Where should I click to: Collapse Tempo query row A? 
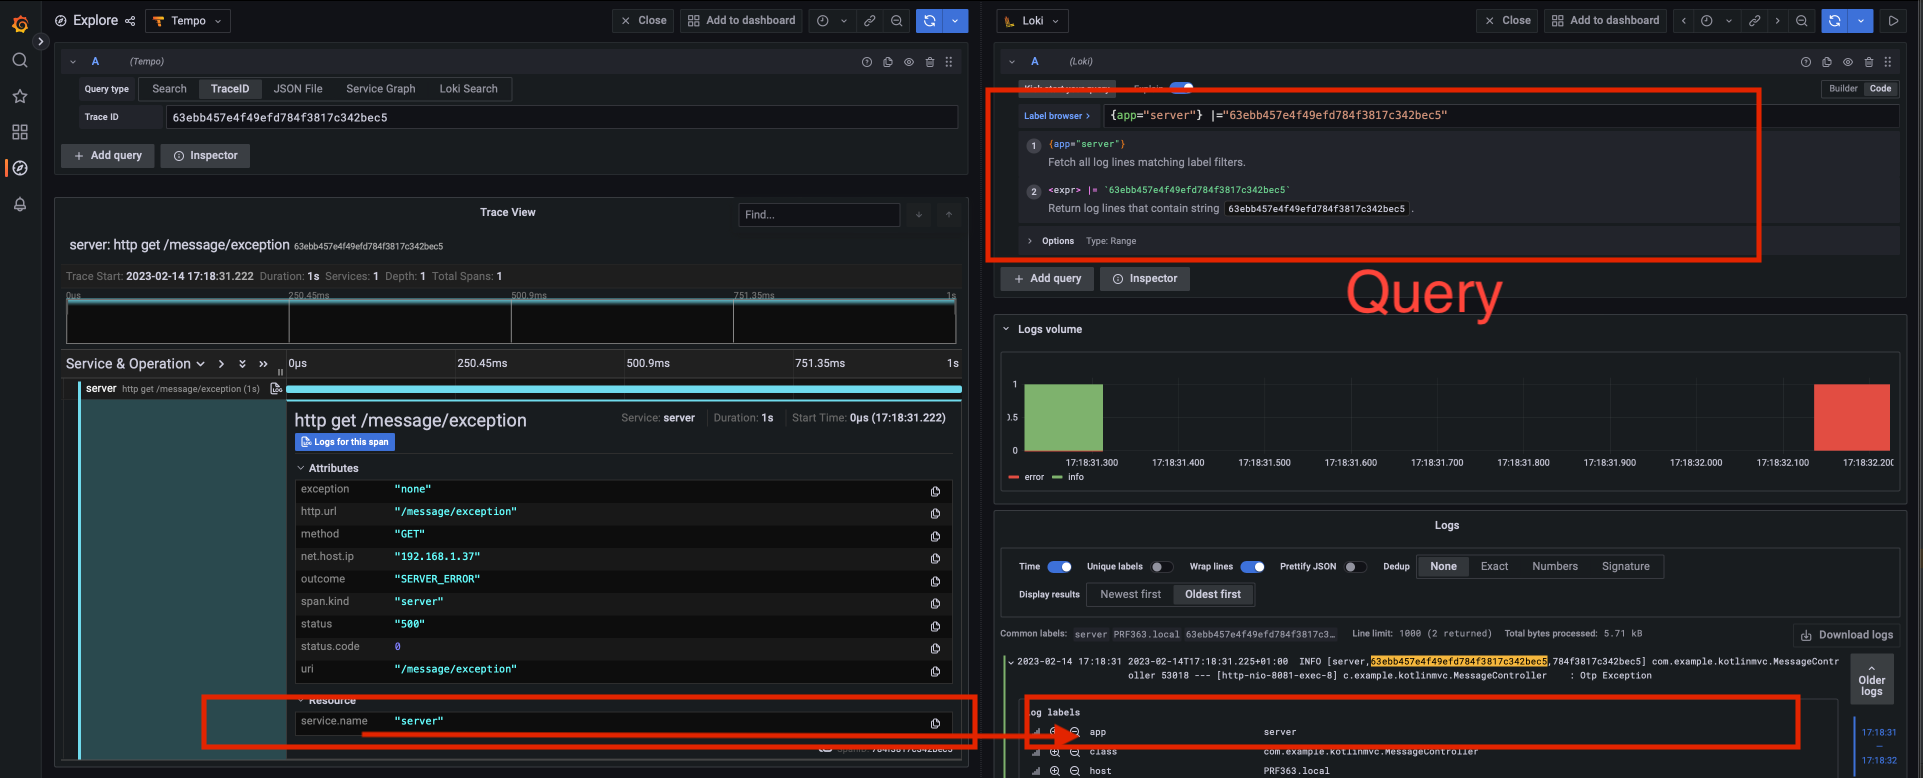point(73,62)
